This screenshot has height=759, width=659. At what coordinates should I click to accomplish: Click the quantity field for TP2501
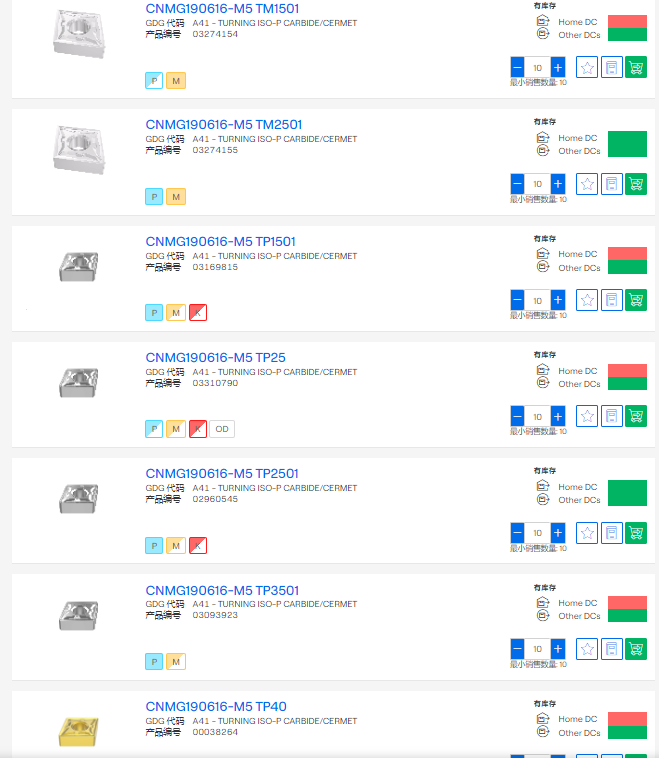coord(538,533)
